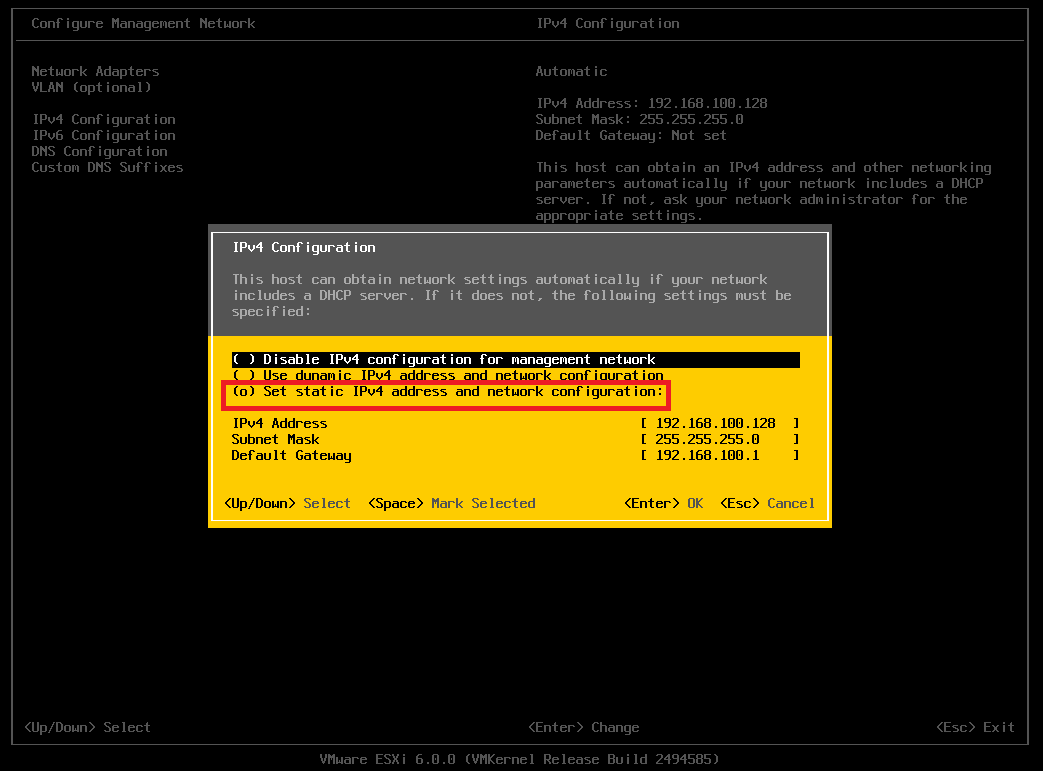This screenshot has width=1043, height=771.
Task: Click <Enter> OK in the dialog
Action: pos(663,504)
